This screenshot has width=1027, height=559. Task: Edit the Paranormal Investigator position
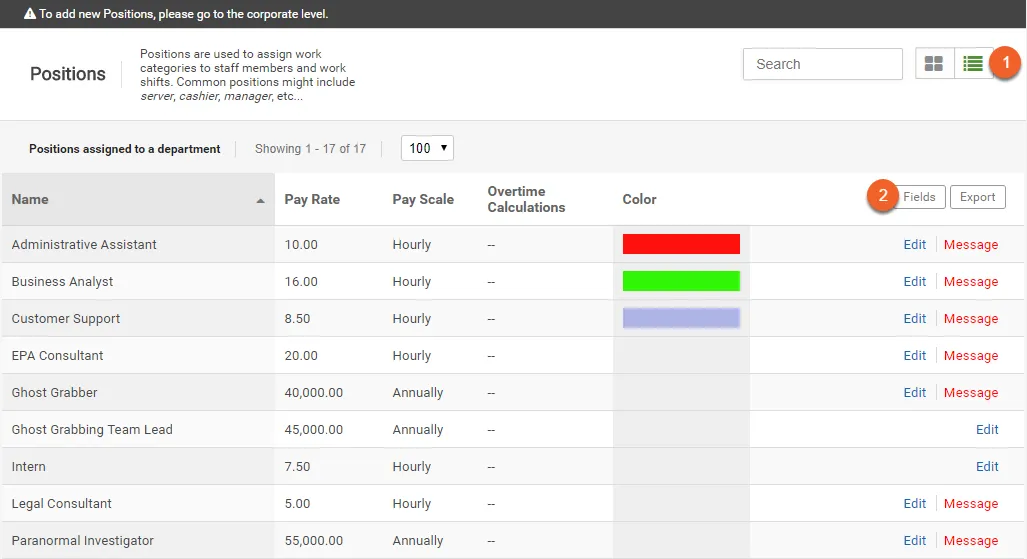[x=914, y=541]
